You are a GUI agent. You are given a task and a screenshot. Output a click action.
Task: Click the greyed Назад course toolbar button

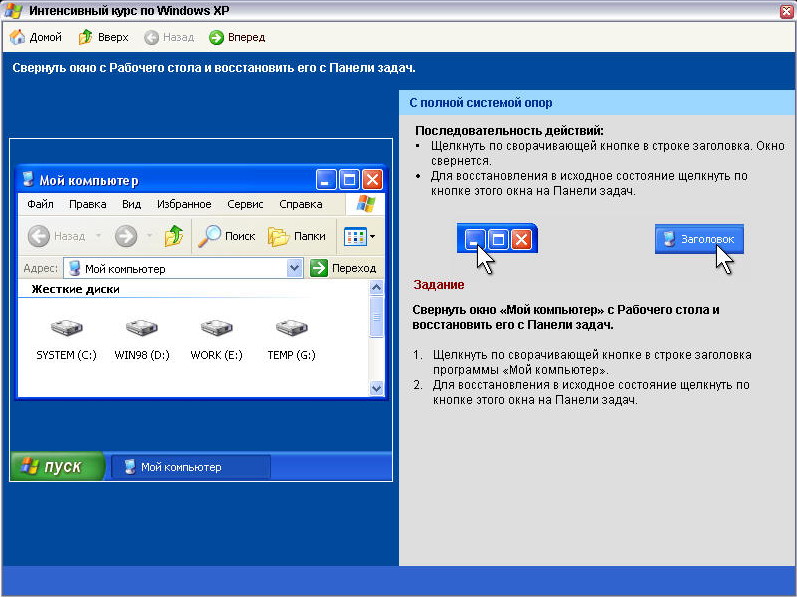(169, 37)
